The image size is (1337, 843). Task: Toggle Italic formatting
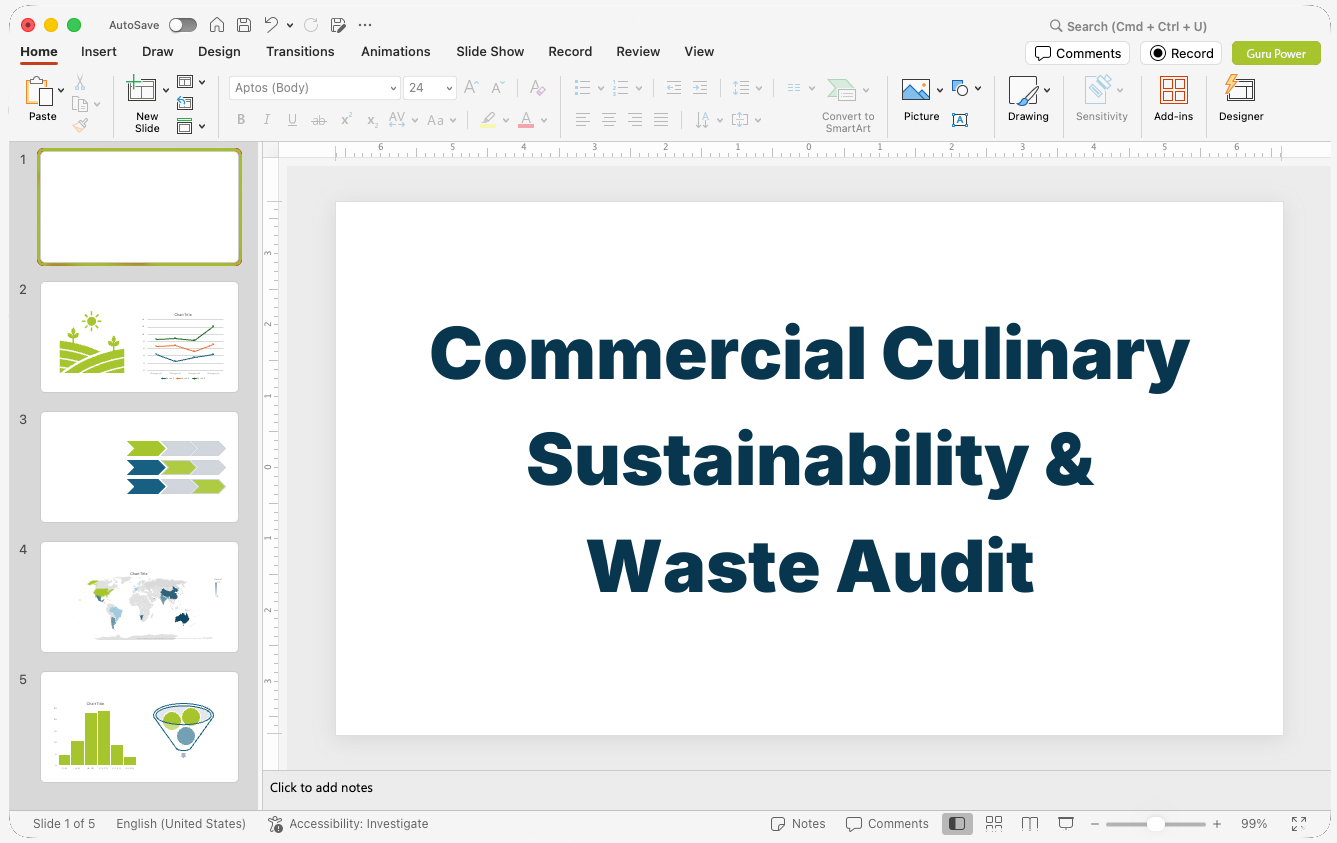click(x=267, y=120)
